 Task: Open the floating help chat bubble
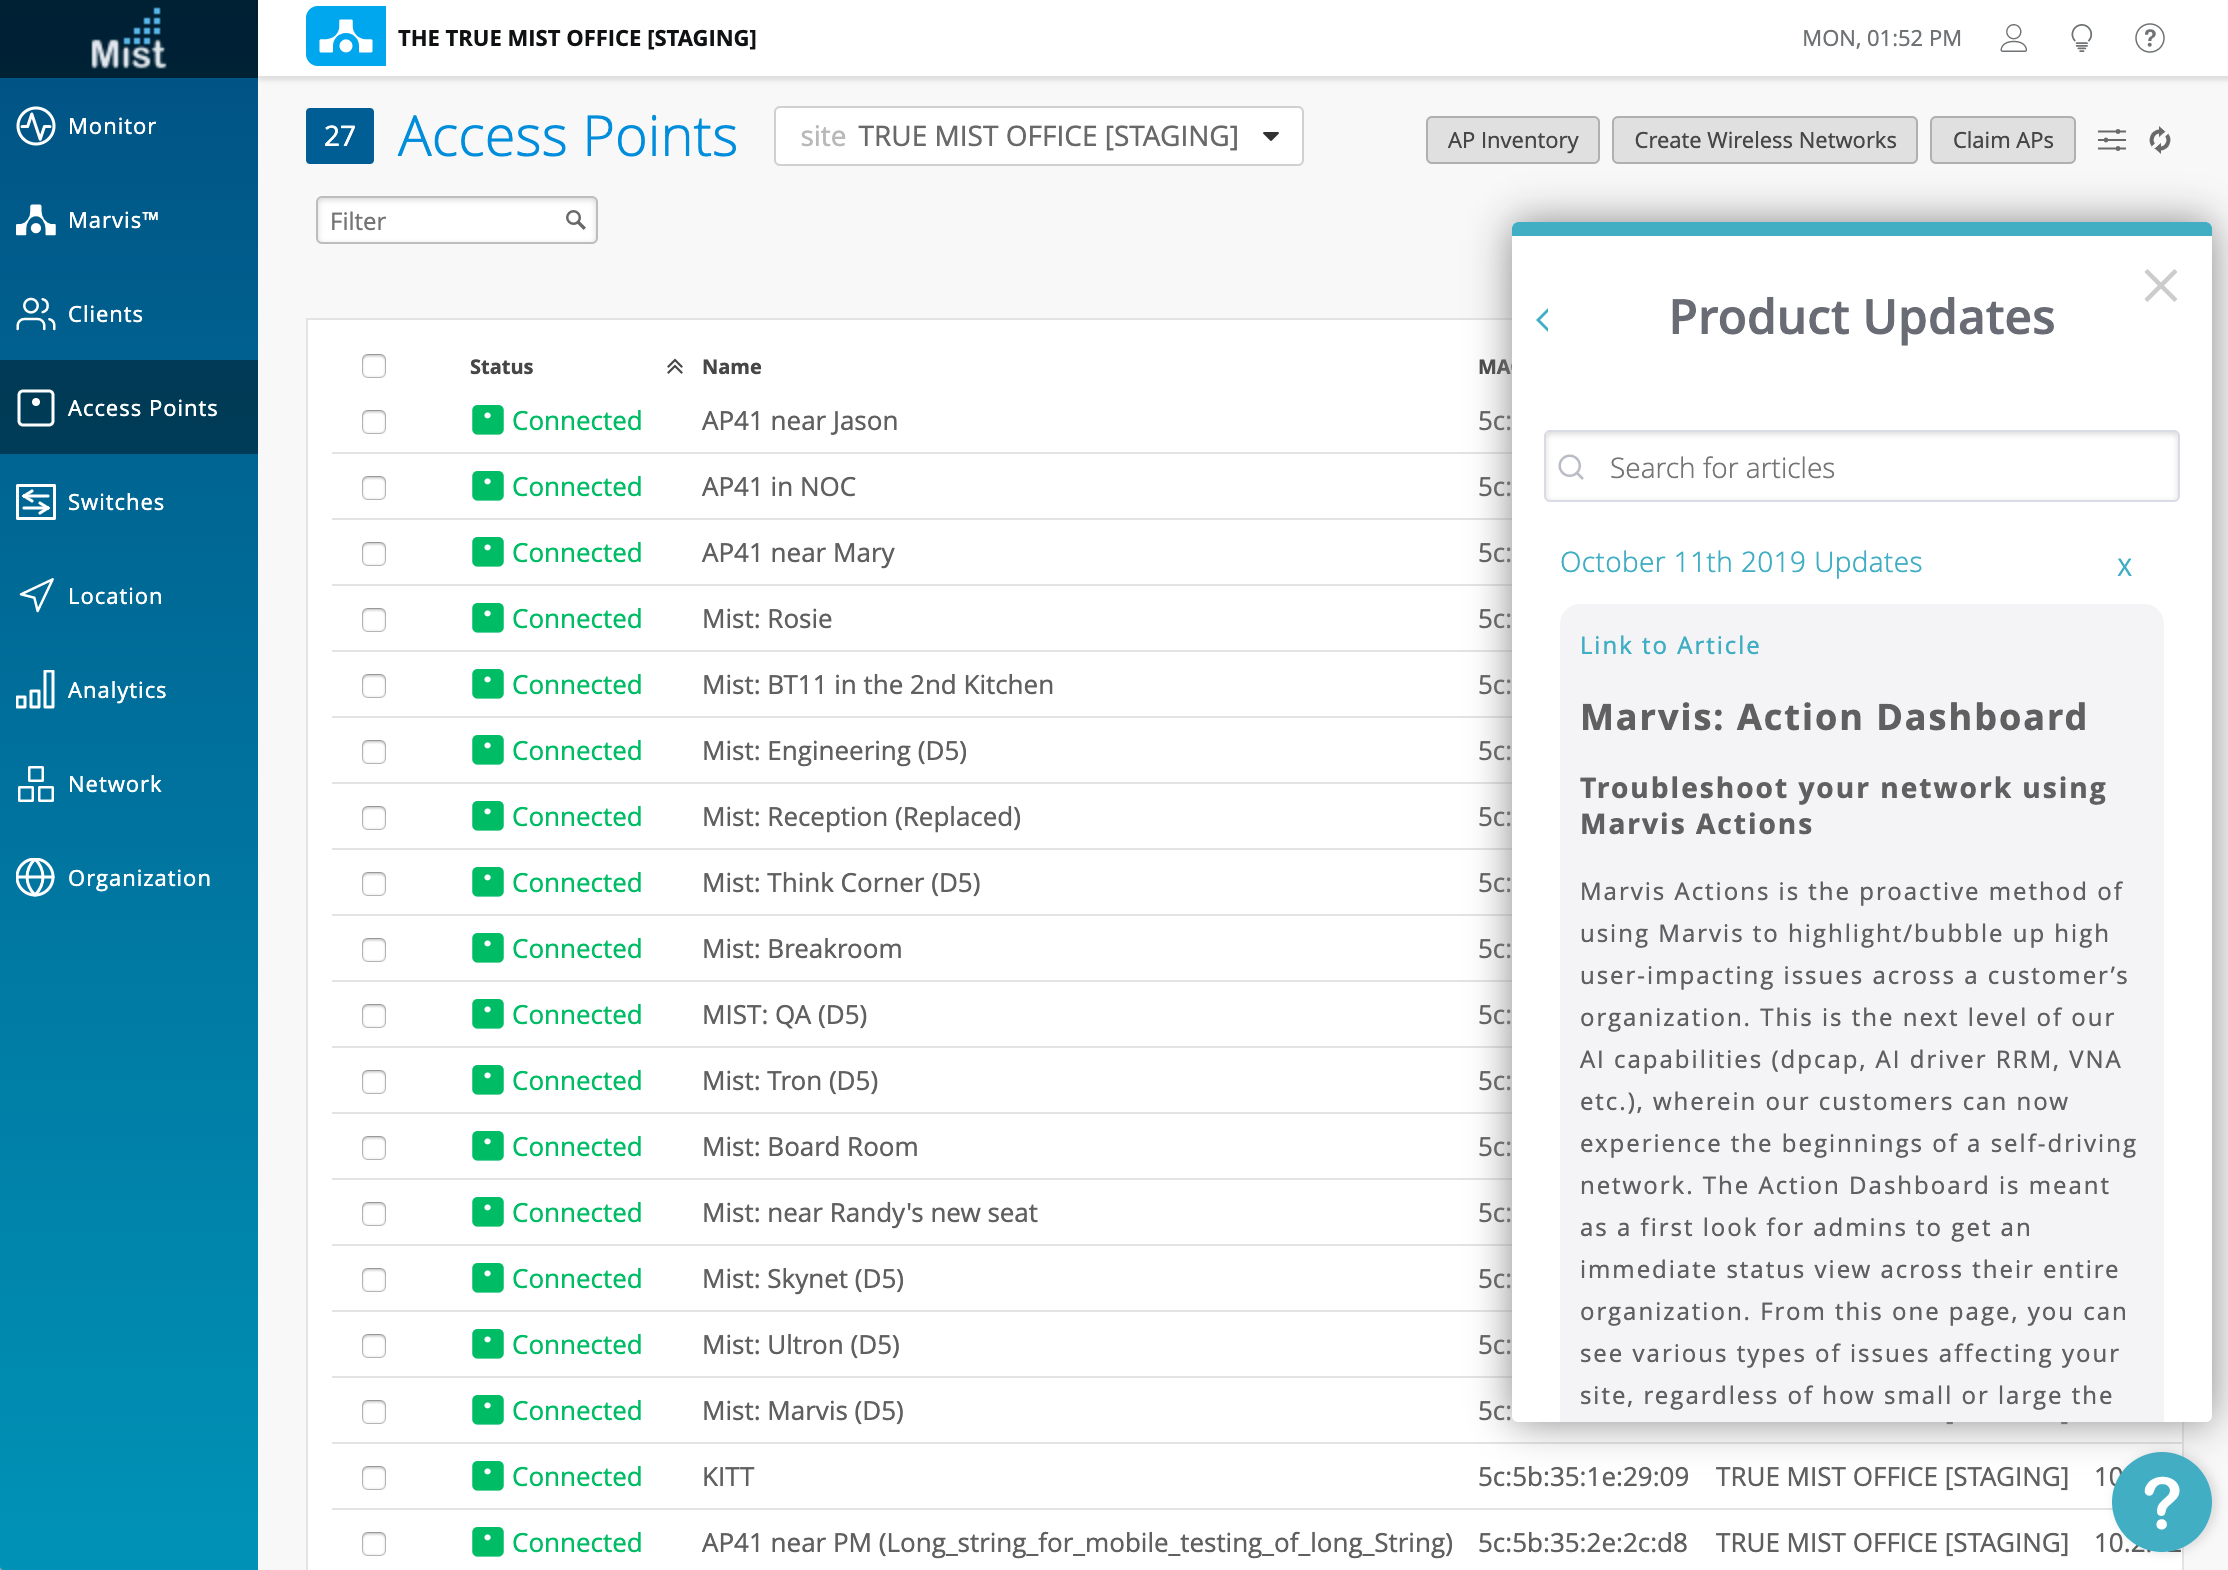[x=2160, y=1501]
